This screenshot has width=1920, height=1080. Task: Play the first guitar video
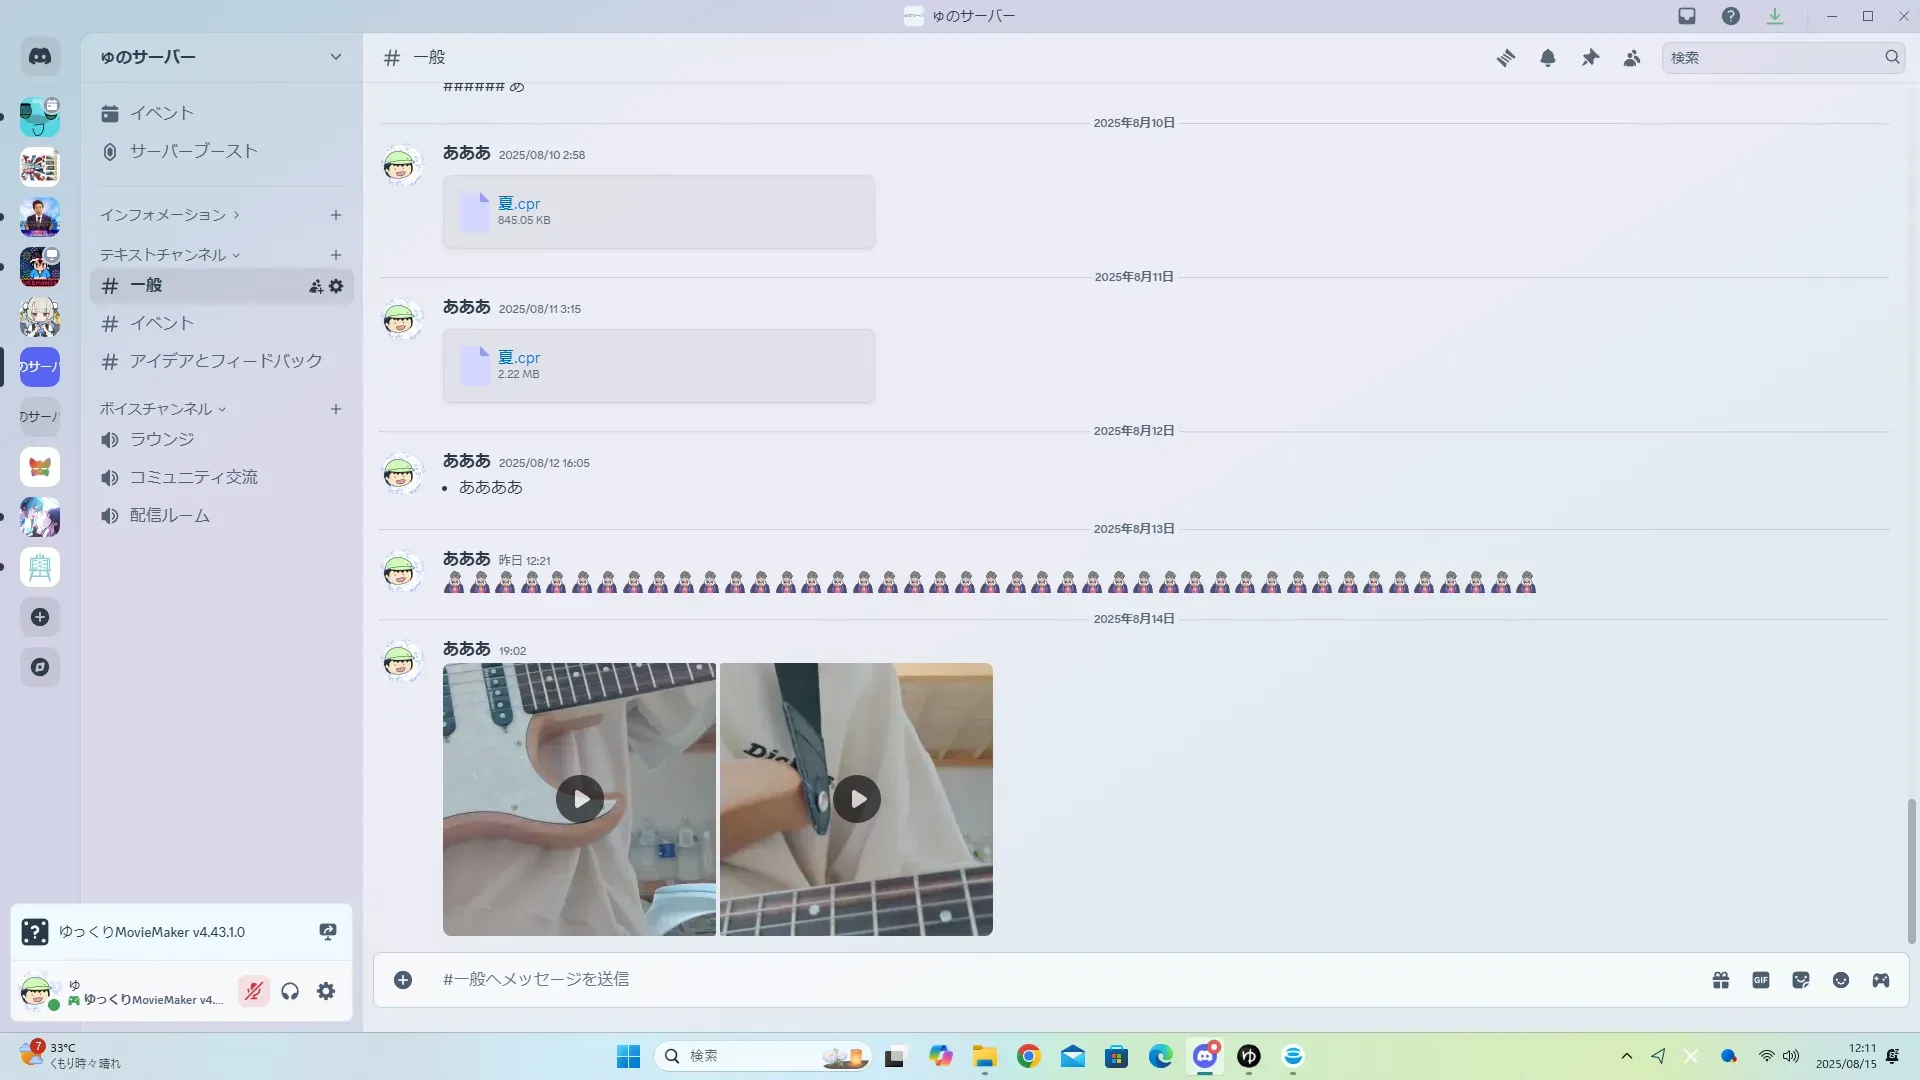(580, 799)
